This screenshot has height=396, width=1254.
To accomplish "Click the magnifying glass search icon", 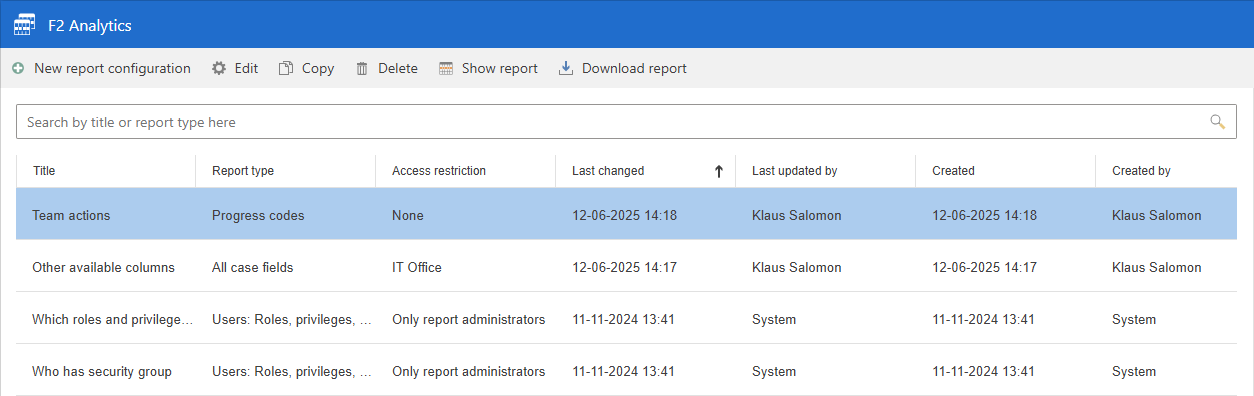I will pos(1217,122).
